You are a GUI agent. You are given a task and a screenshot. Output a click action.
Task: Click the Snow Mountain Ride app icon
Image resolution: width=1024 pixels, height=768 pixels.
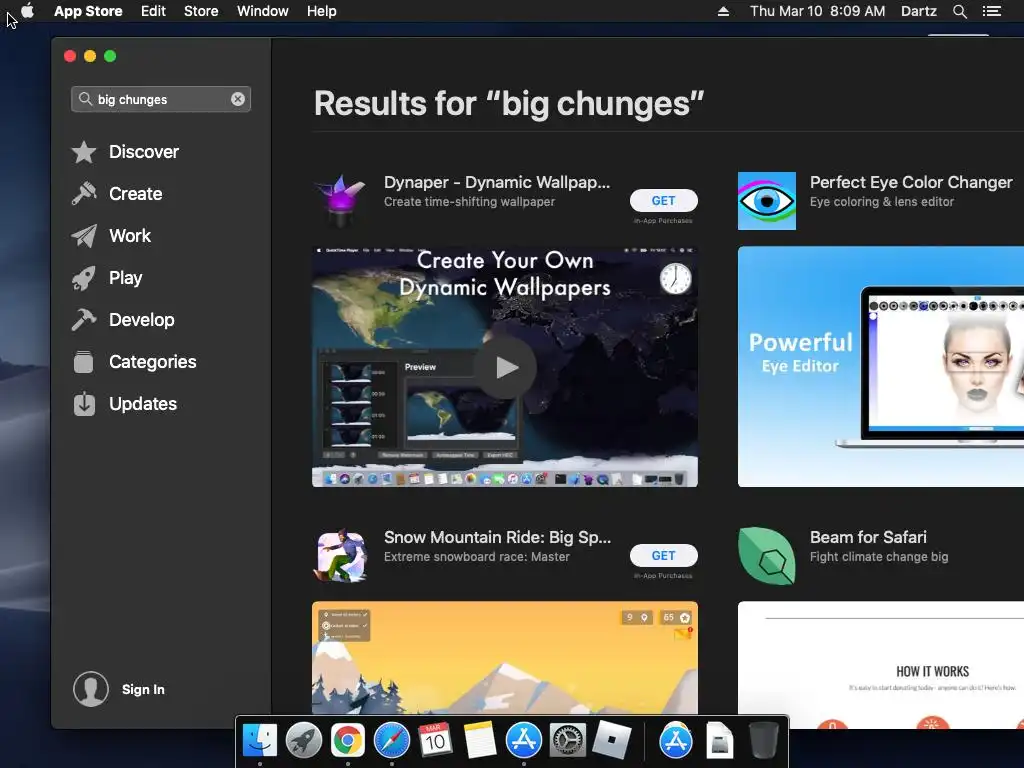point(341,556)
